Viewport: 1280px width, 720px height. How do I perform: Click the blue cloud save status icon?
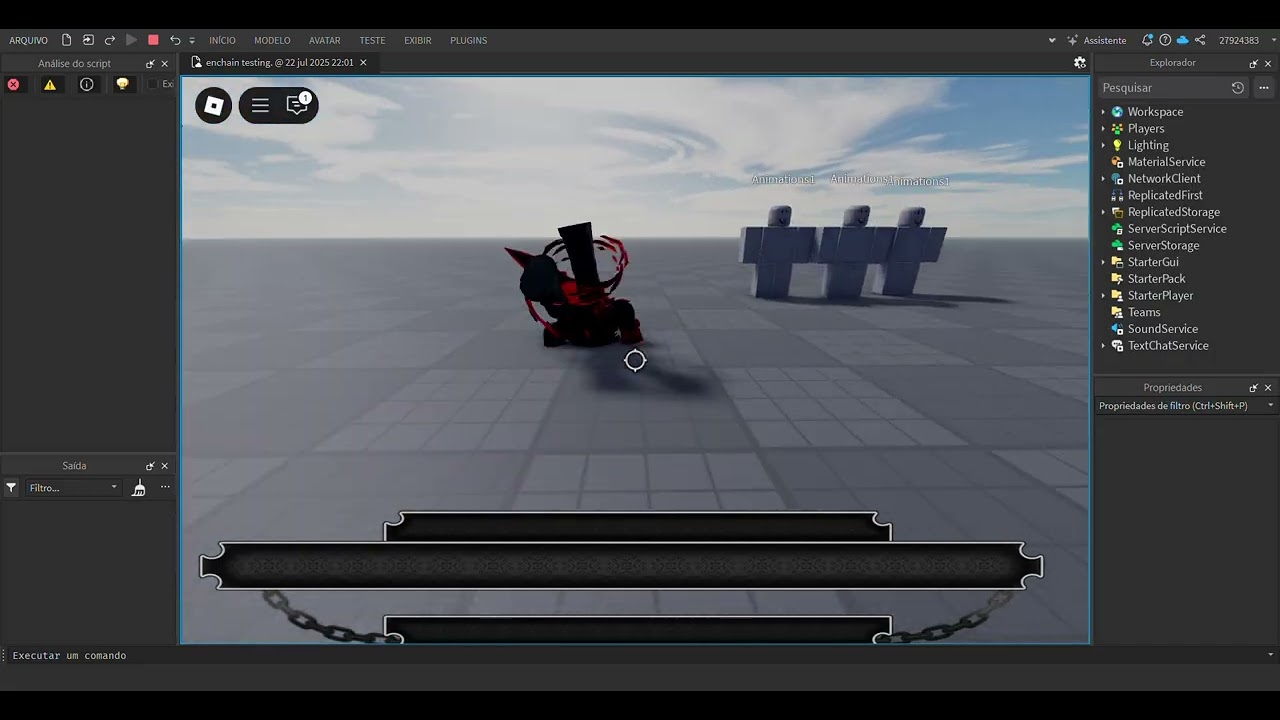pos(1182,40)
